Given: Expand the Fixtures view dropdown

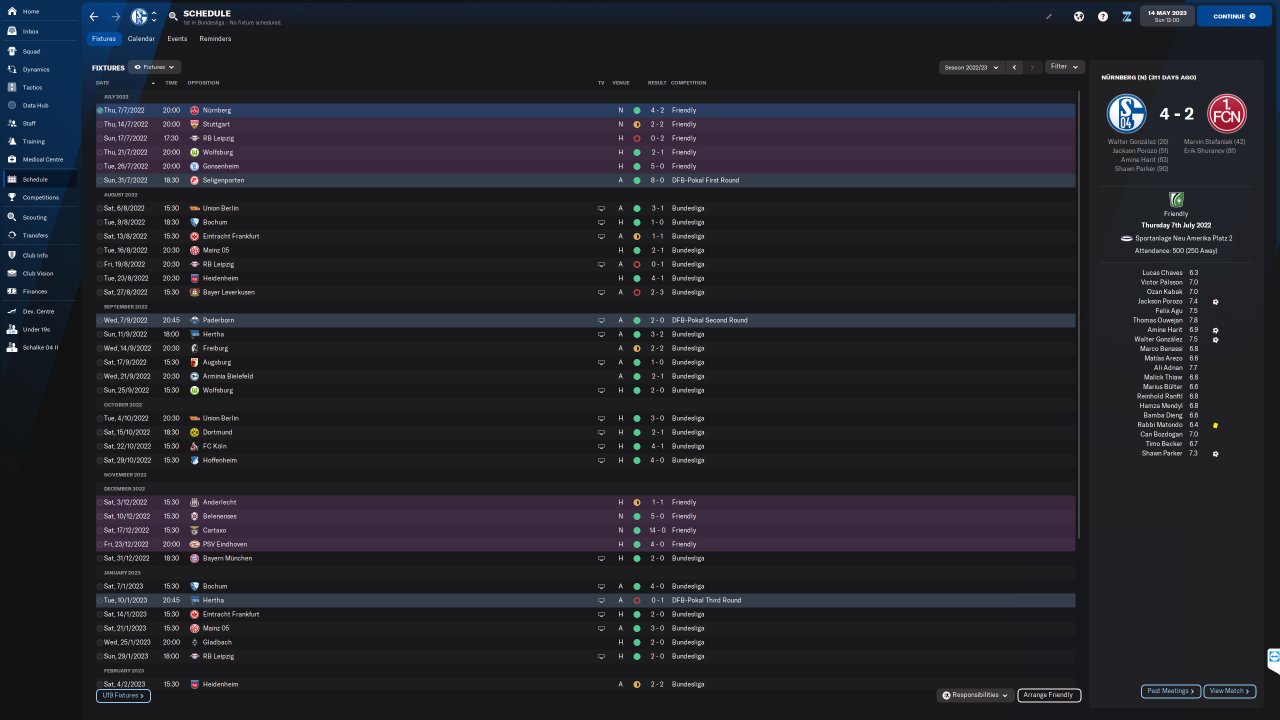Looking at the screenshot, I should [155, 67].
